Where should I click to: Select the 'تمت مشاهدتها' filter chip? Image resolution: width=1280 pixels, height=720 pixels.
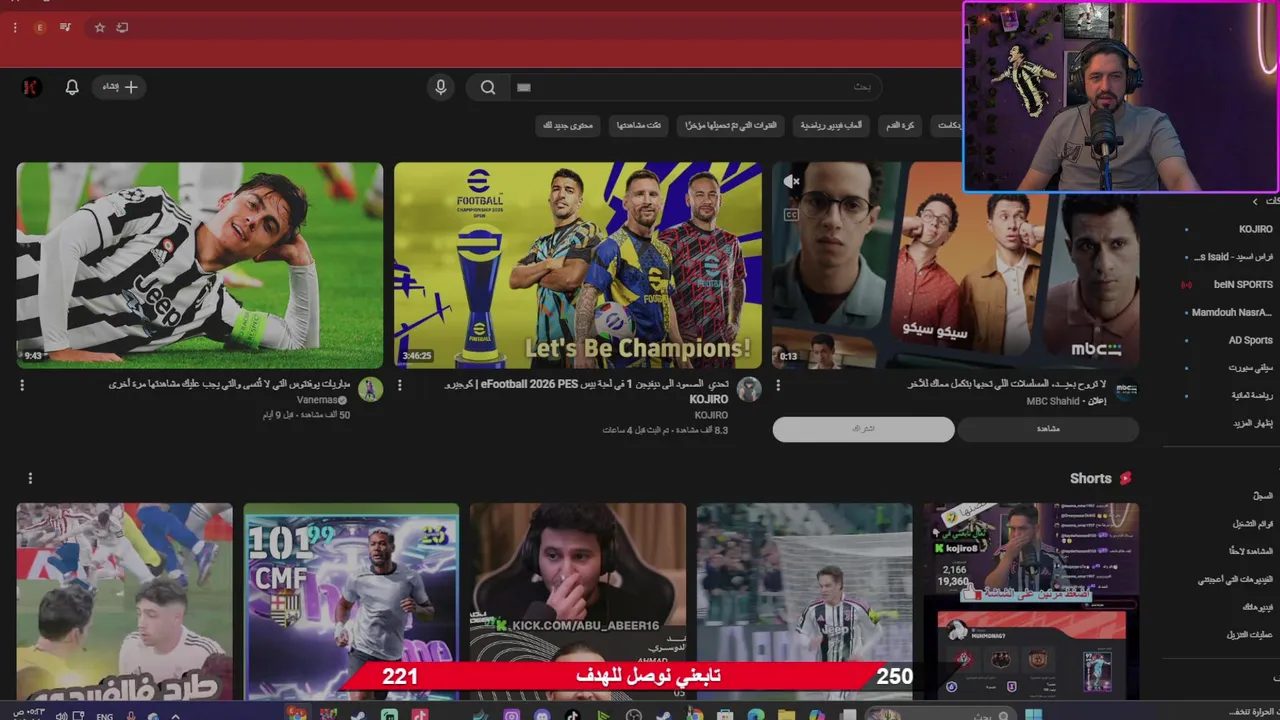point(639,126)
